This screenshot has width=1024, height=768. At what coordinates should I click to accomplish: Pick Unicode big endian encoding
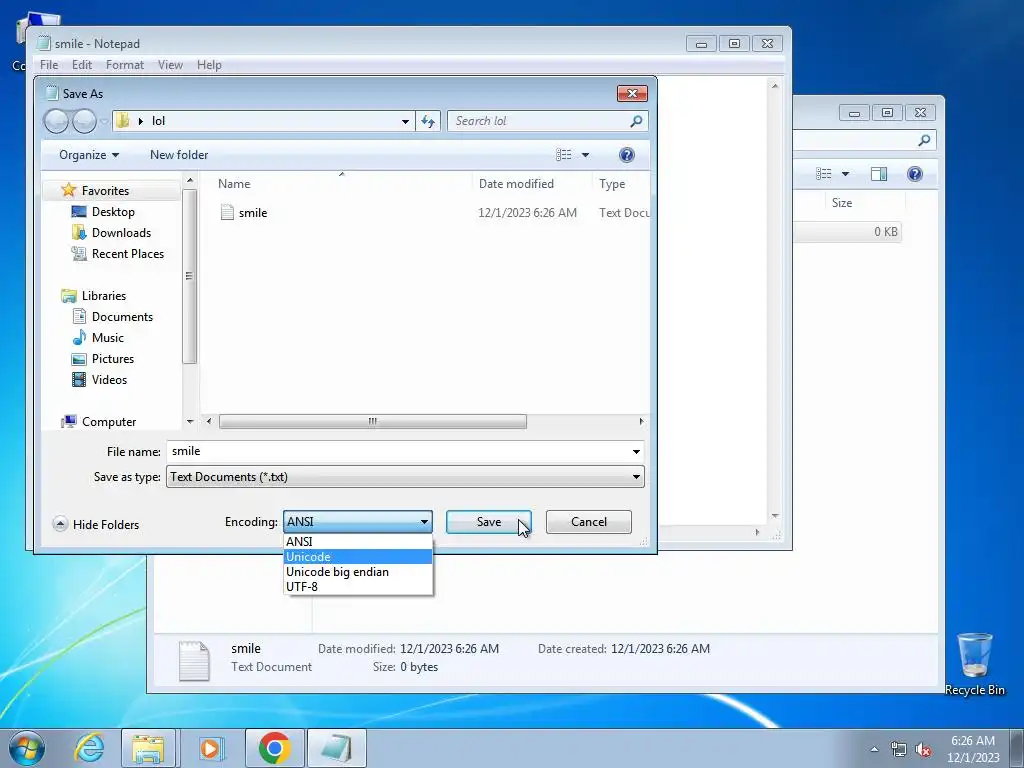(358, 571)
